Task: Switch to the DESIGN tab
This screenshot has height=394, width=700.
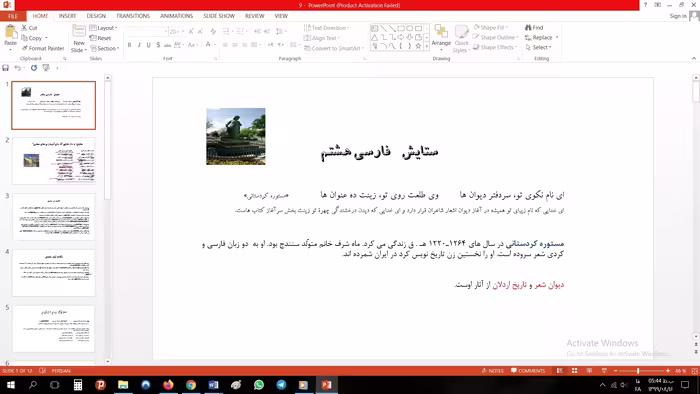Action: [x=96, y=16]
